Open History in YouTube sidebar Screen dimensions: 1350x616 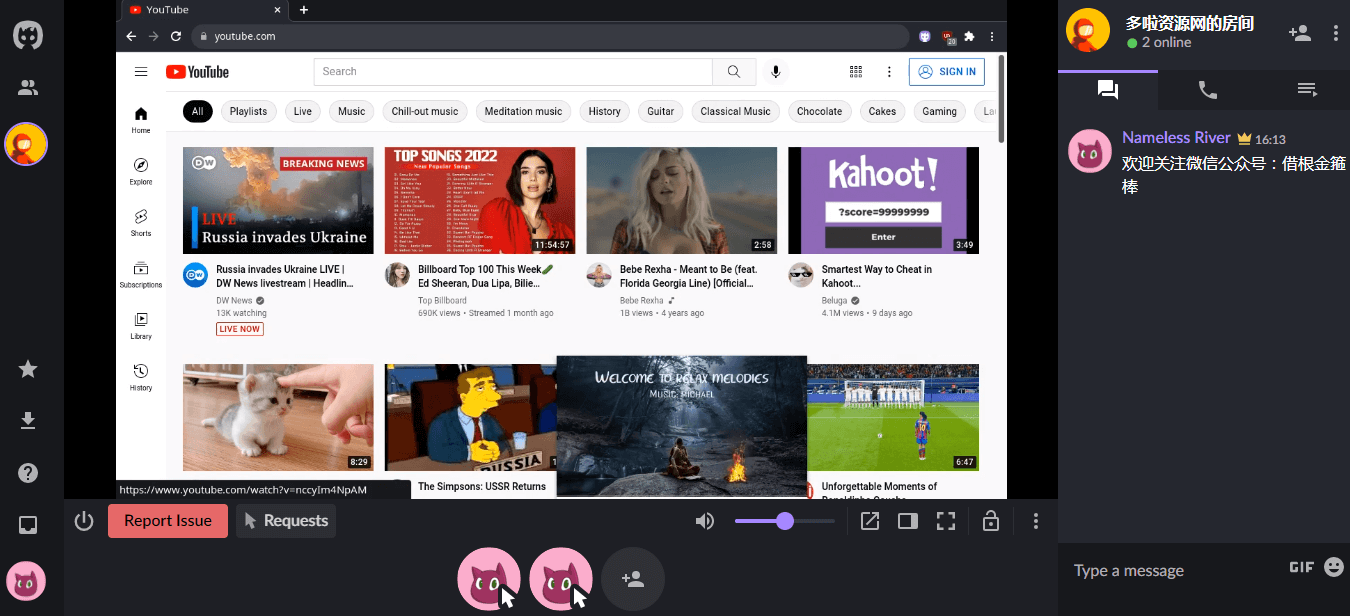tap(141, 377)
